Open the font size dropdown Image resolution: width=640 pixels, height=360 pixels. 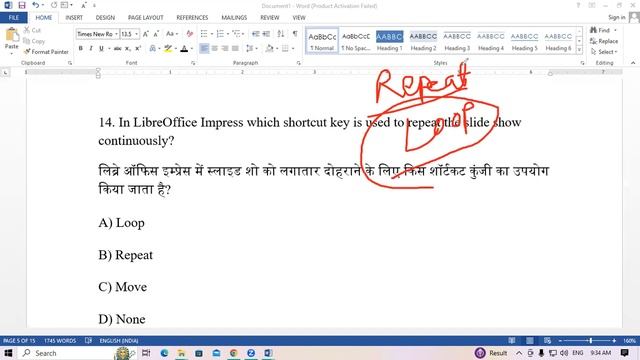pos(137,34)
